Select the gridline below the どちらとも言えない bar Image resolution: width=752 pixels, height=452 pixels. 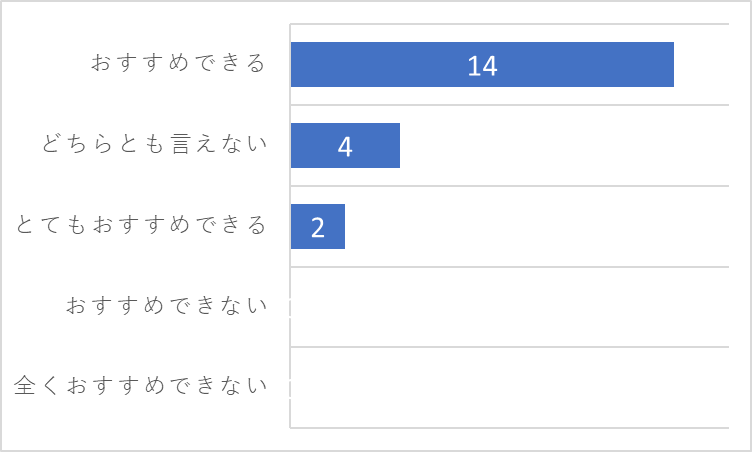509,186
